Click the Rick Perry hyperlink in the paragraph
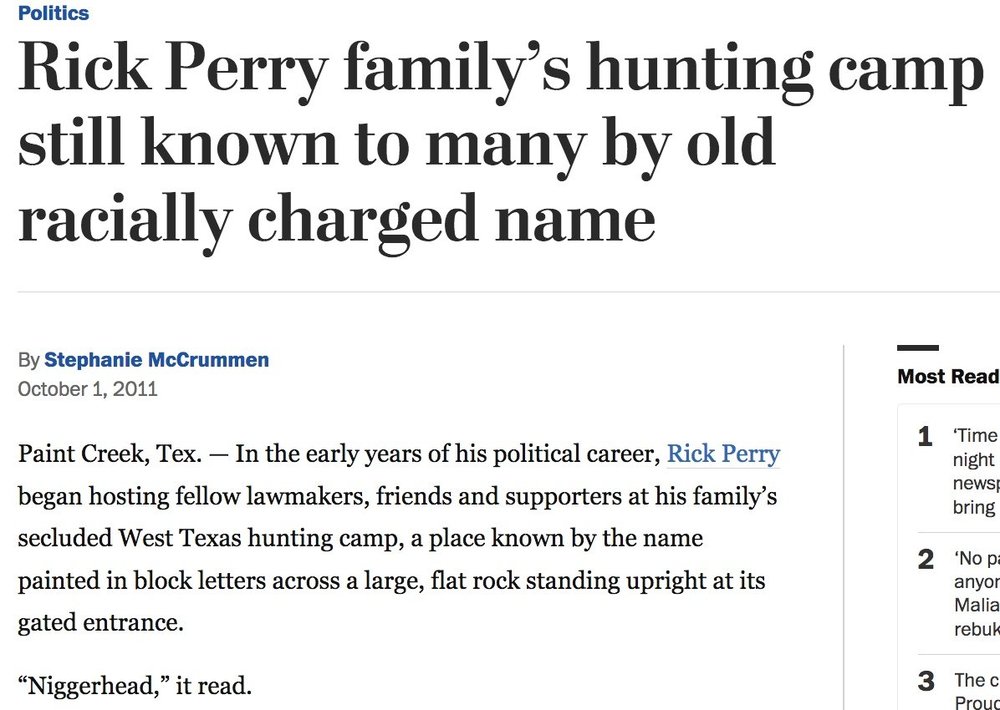 pos(723,454)
